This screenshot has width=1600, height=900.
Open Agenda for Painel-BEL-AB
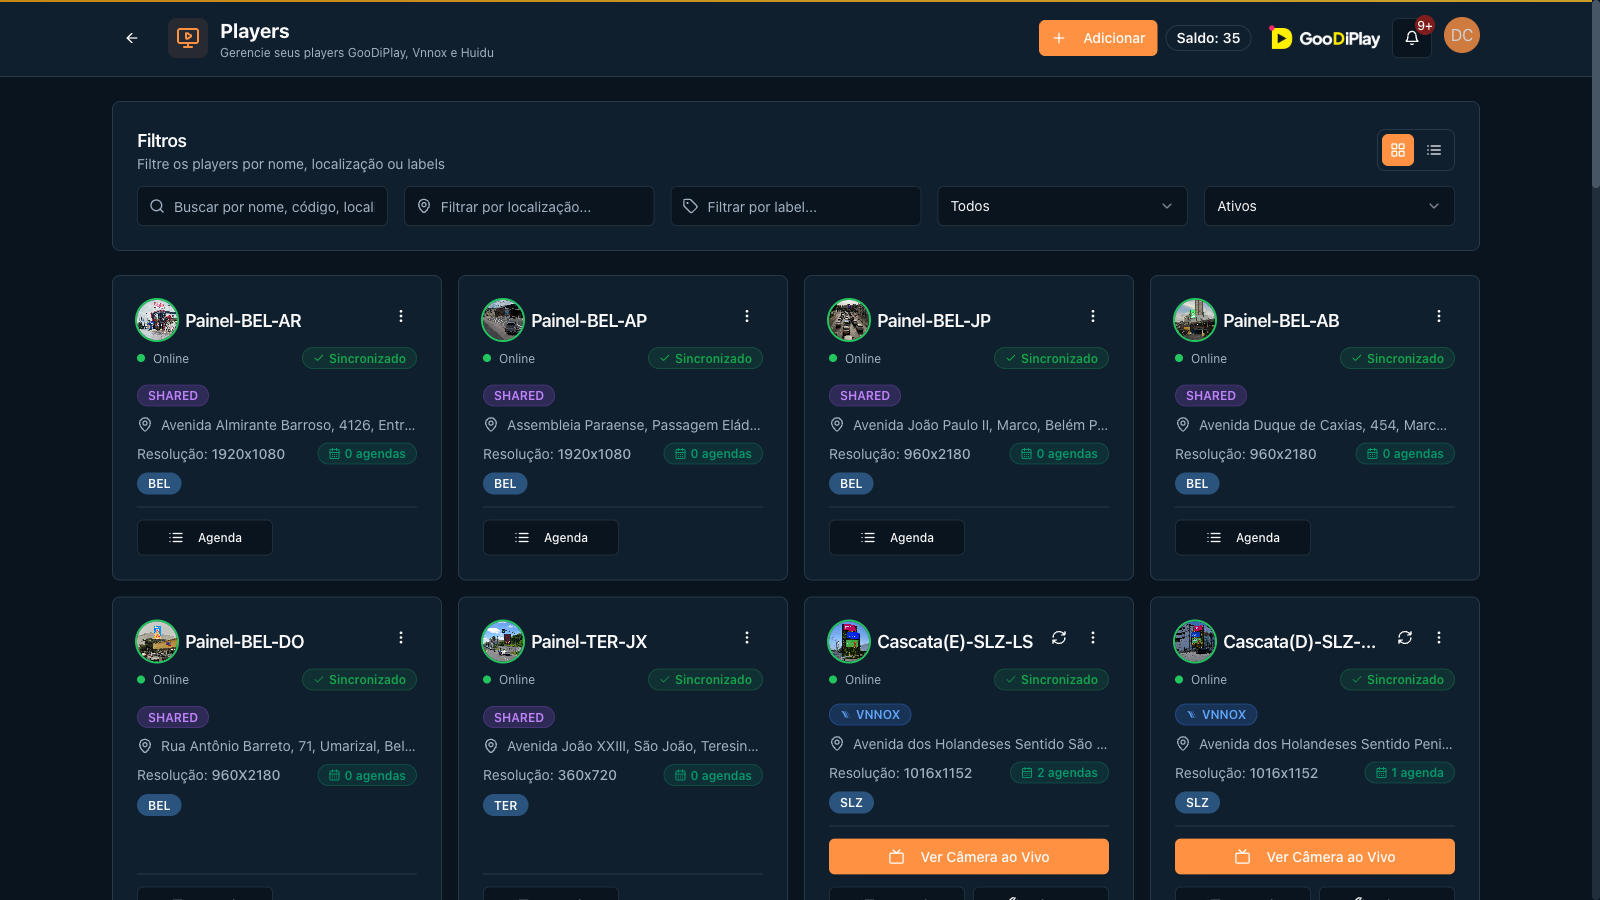click(x=1243, y=538)
